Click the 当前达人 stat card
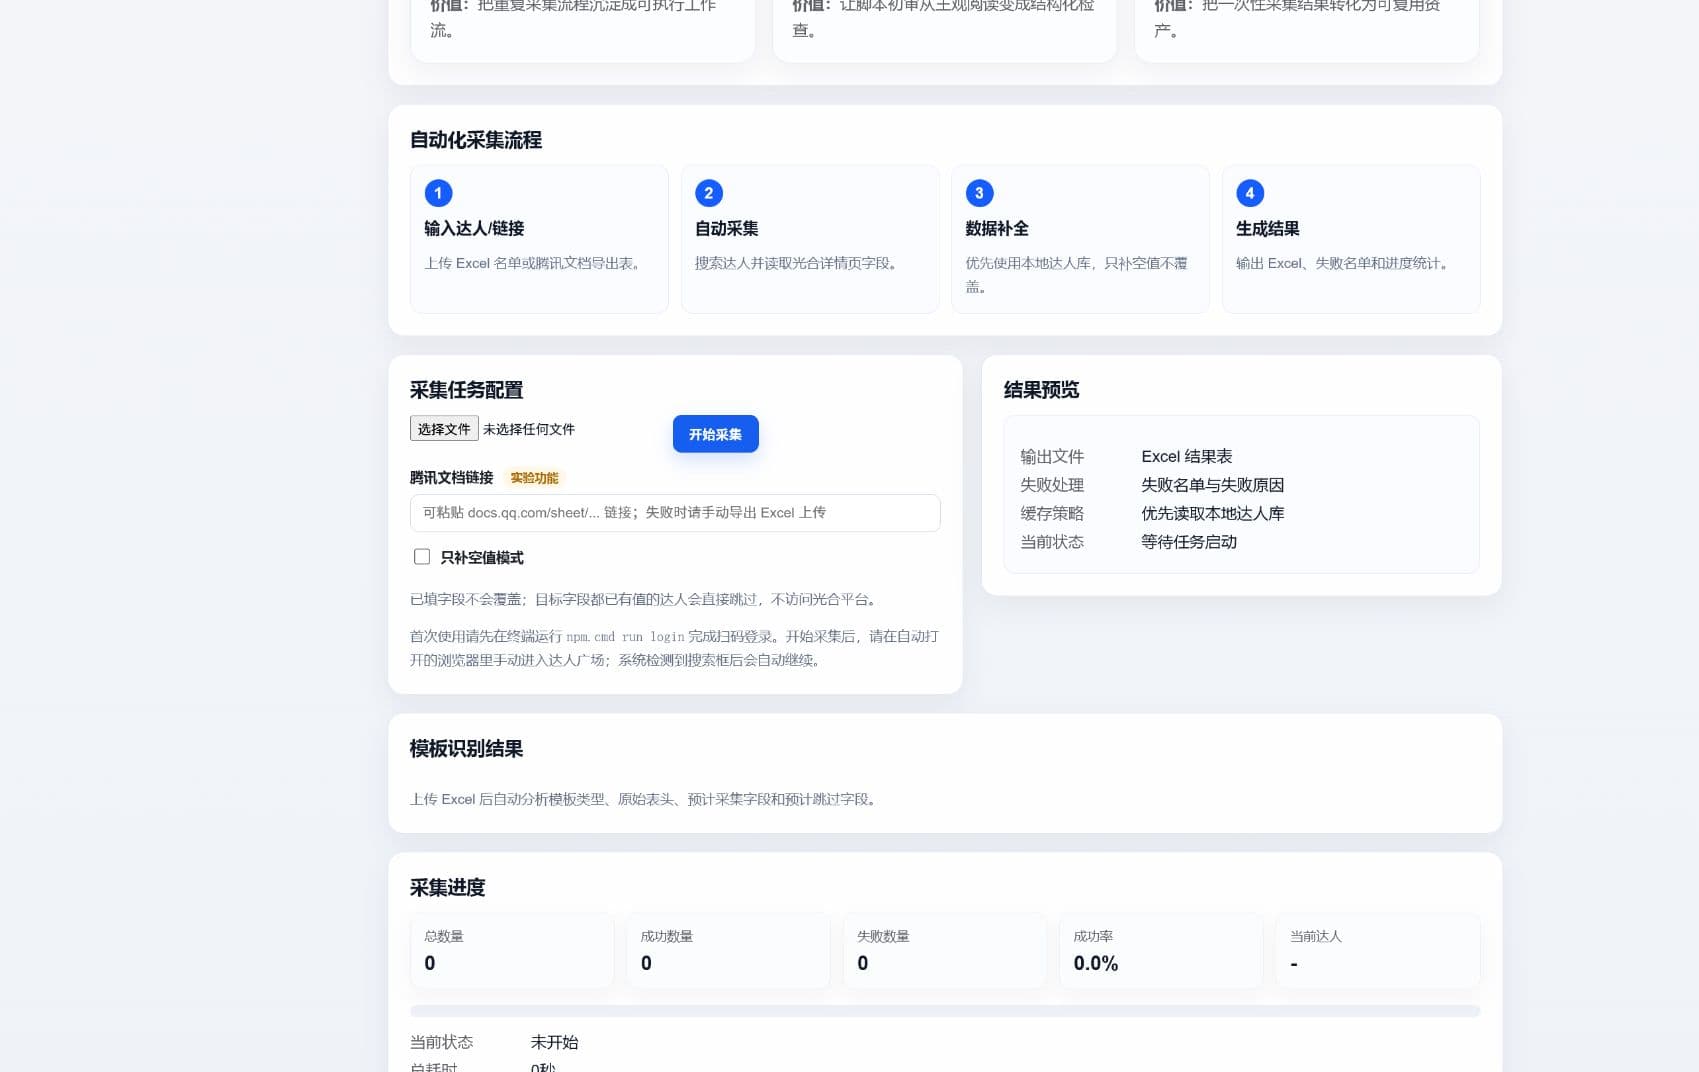Screen dimensions: 1699x1072 1378,951
